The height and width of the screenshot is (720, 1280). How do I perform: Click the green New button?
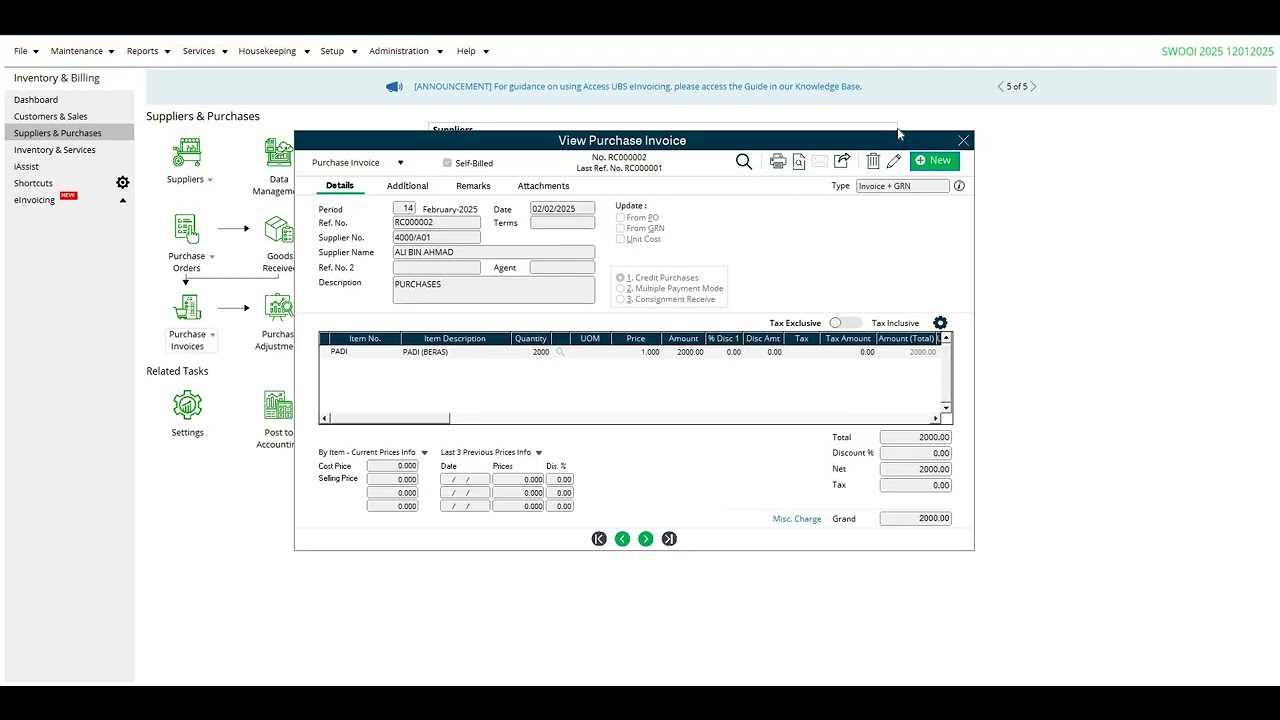[934, 161]
